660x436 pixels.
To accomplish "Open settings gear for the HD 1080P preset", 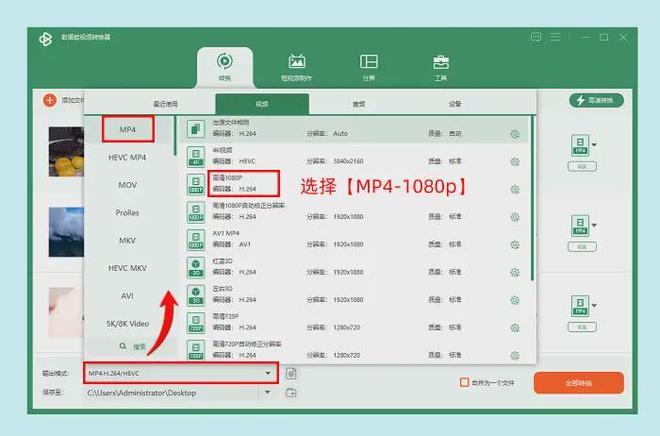I will click(515, 189).
